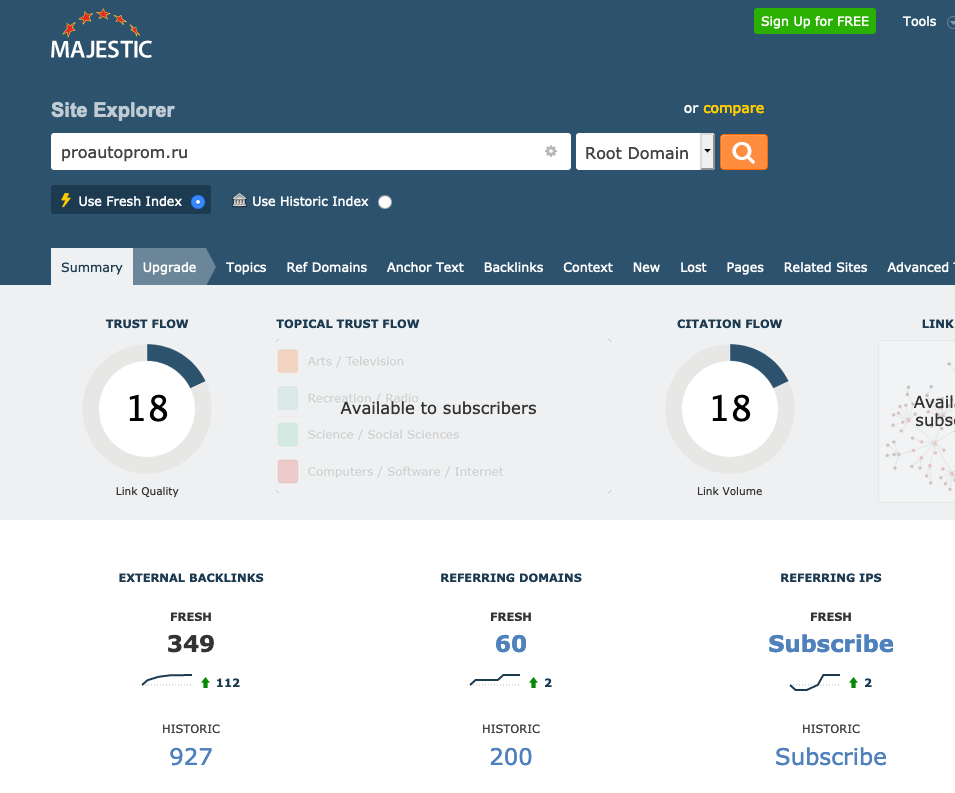
Task: Click the orange magnifying glass search button
Action: point(743,152)
